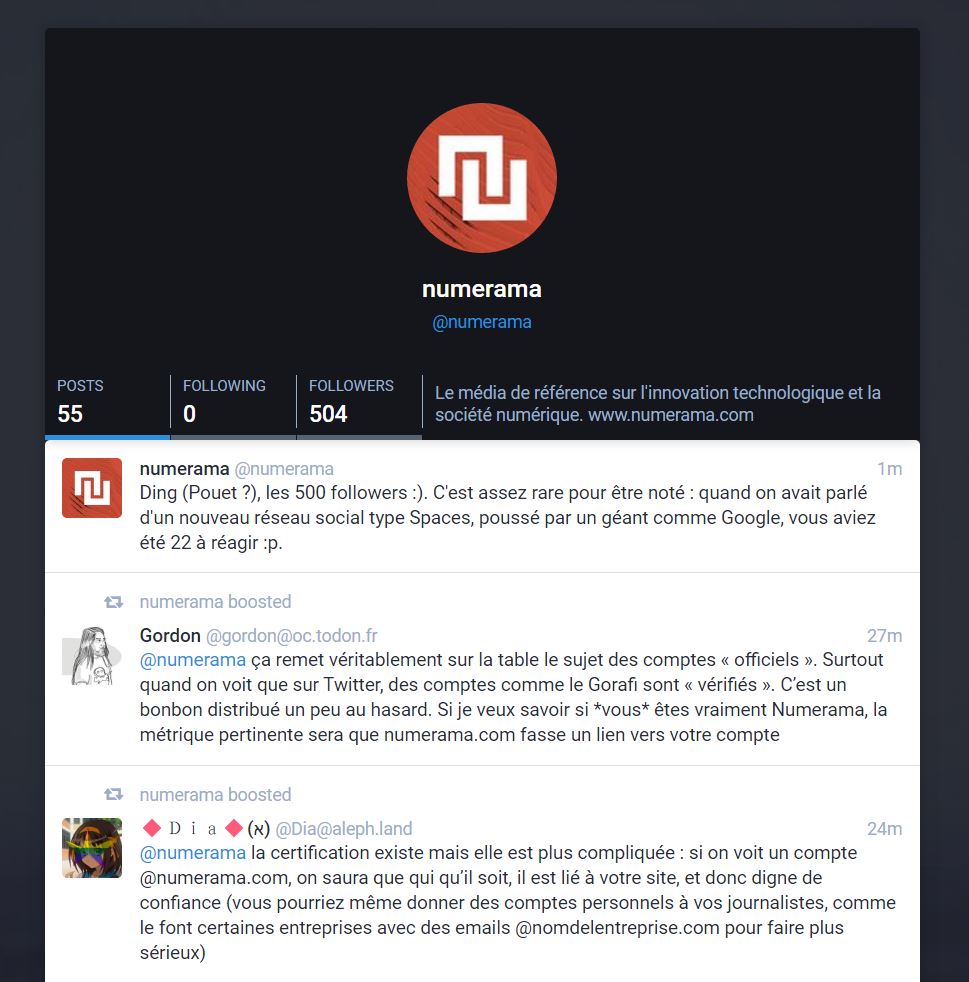Click @numerama mention in Dia's post
Viewport: 969px width, 982px height.
pyautogui.click(x=193, y=853)
